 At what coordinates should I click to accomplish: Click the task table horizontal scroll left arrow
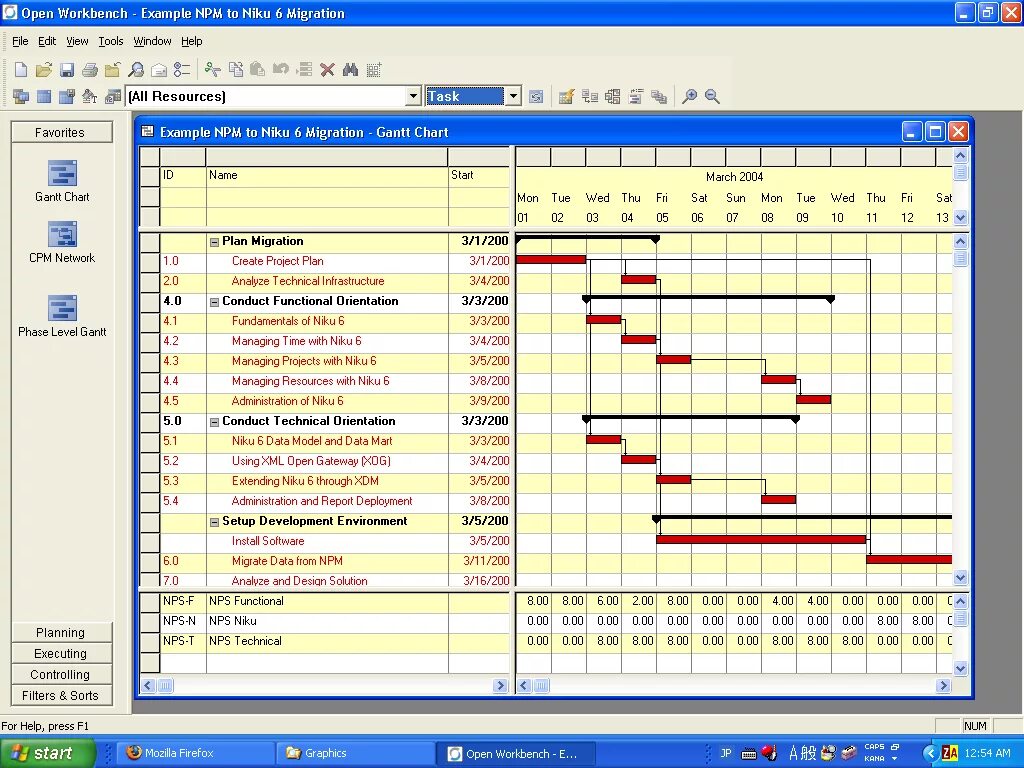point(148,685)
